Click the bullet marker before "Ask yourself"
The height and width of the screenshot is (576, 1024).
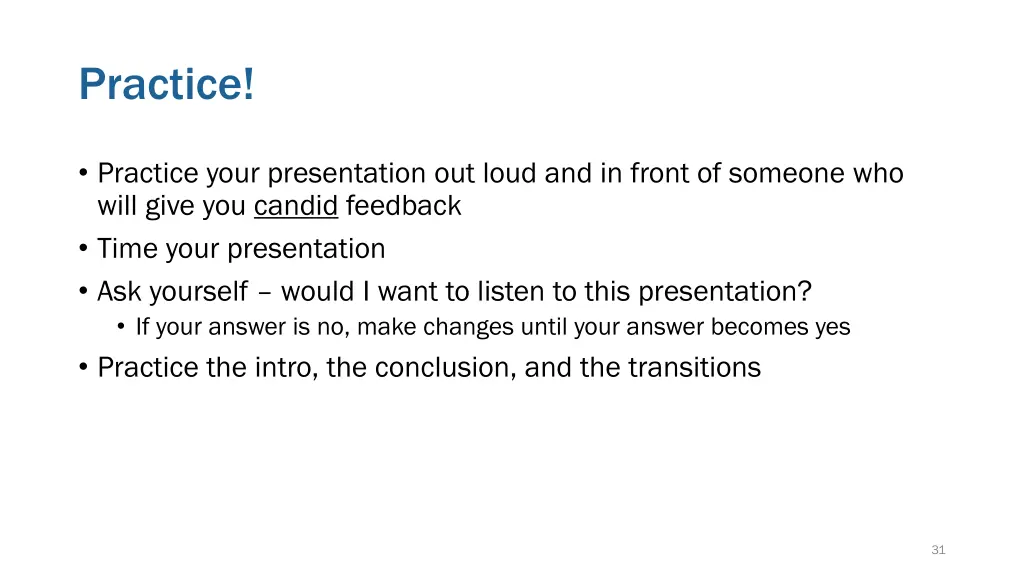click(83, 291)
